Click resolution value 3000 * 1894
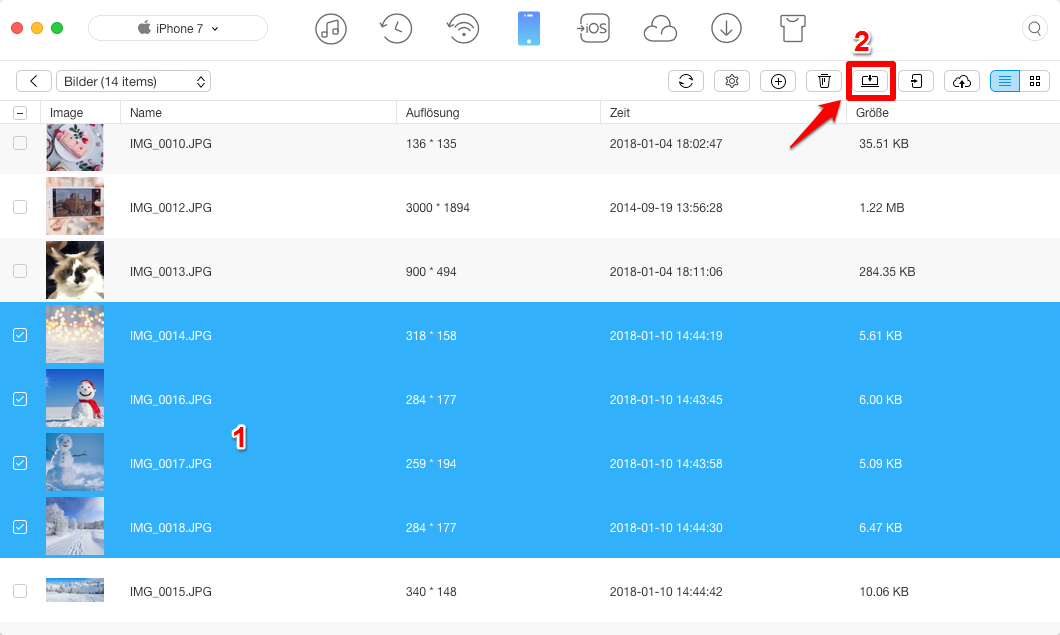The image size is (1060, 635). tap(438, 208)
